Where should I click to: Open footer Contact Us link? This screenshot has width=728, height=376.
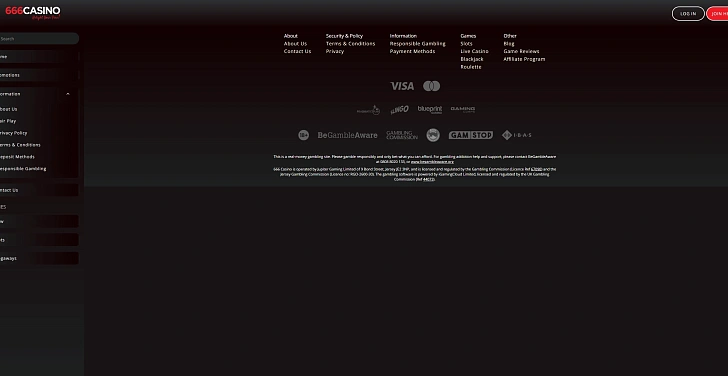298,52
